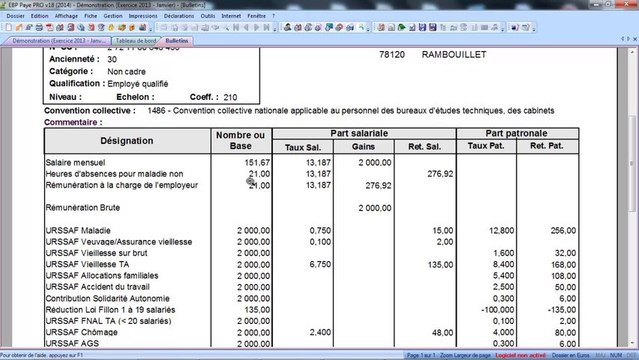Click Dossier en Euros in status bar
The height and width of the screenshot is (360, 639).
point(571,355)
